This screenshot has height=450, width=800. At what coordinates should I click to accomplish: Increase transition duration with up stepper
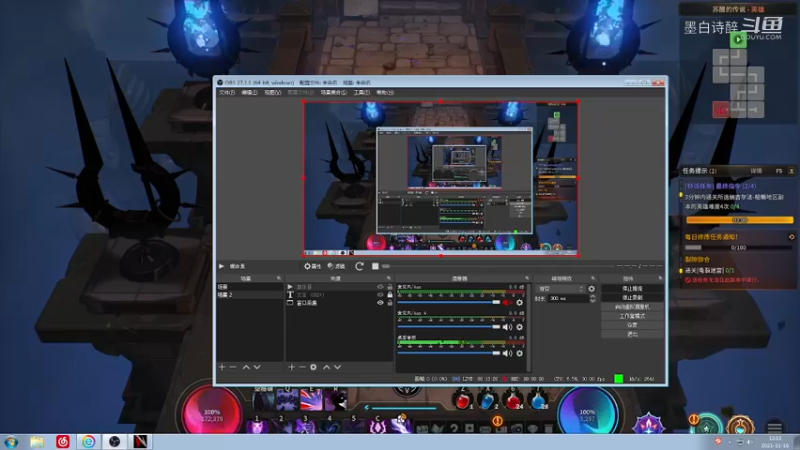coord(592,296)
